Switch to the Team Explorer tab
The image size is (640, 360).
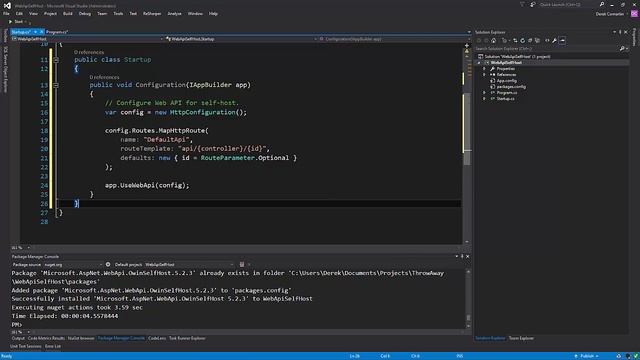point(521,338)
